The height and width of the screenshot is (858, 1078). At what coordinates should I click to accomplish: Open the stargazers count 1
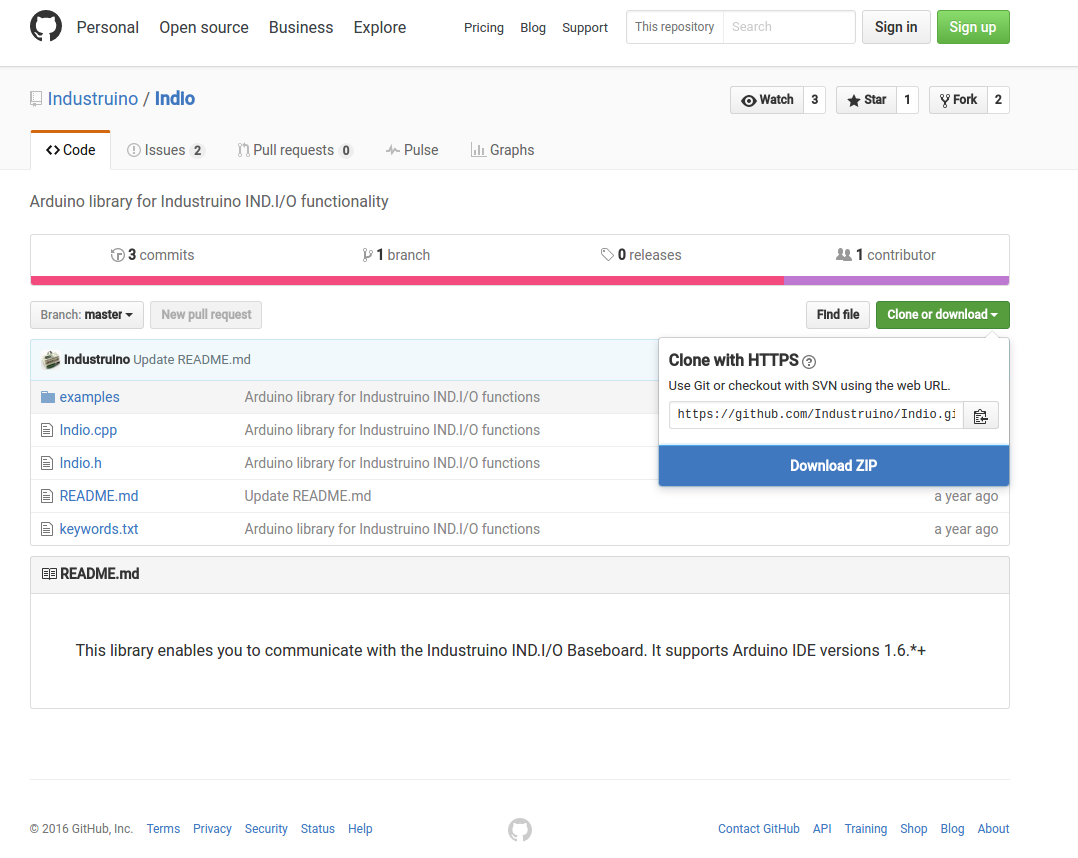[x=908, y=100]
